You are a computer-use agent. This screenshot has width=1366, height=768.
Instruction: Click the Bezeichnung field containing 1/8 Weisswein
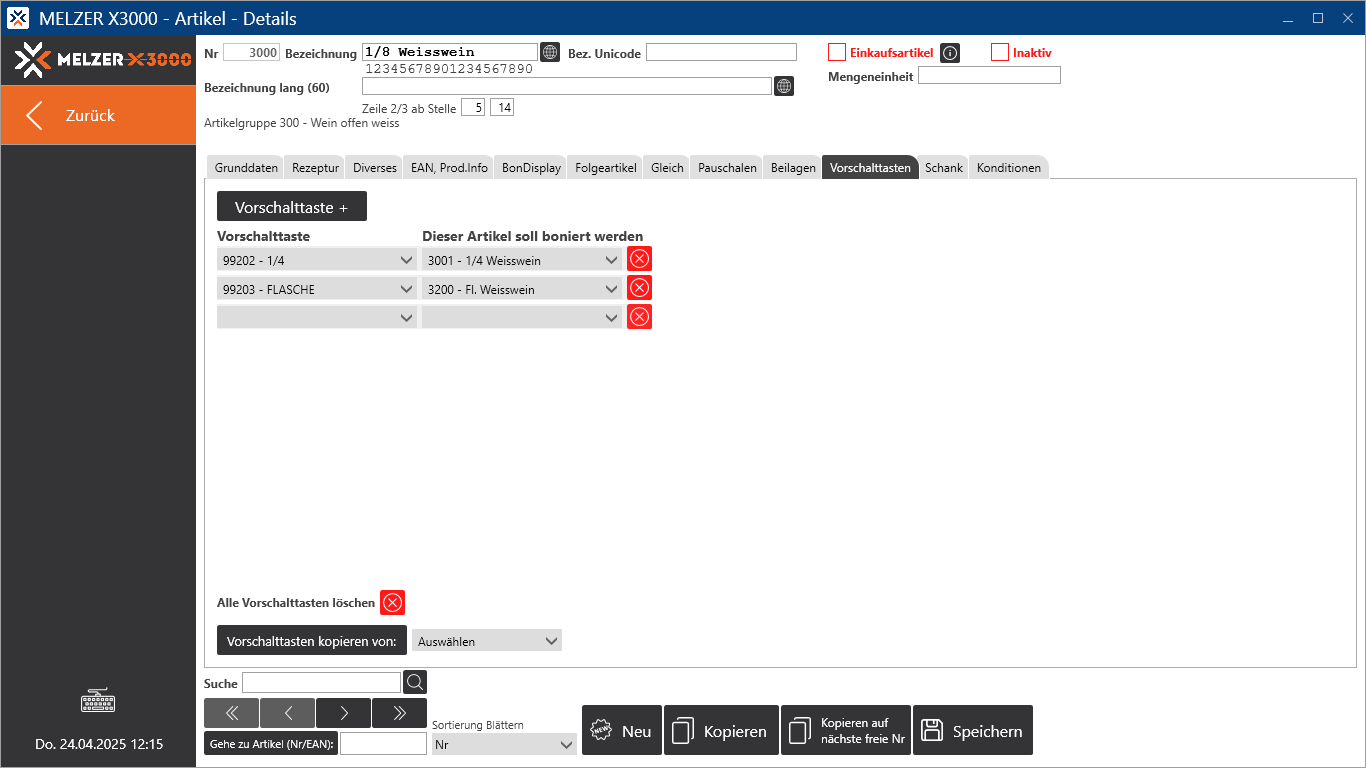pos(450,52)
